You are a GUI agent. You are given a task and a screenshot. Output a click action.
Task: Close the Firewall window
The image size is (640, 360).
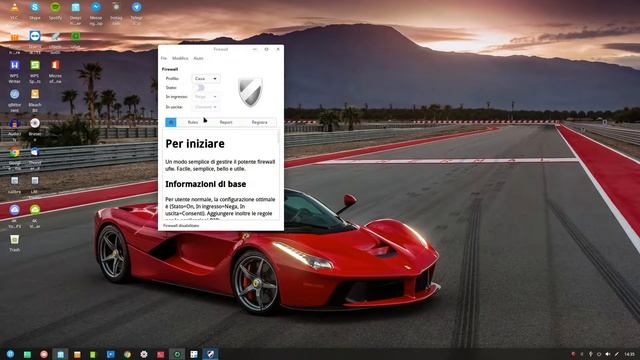[x=278, y=49]
